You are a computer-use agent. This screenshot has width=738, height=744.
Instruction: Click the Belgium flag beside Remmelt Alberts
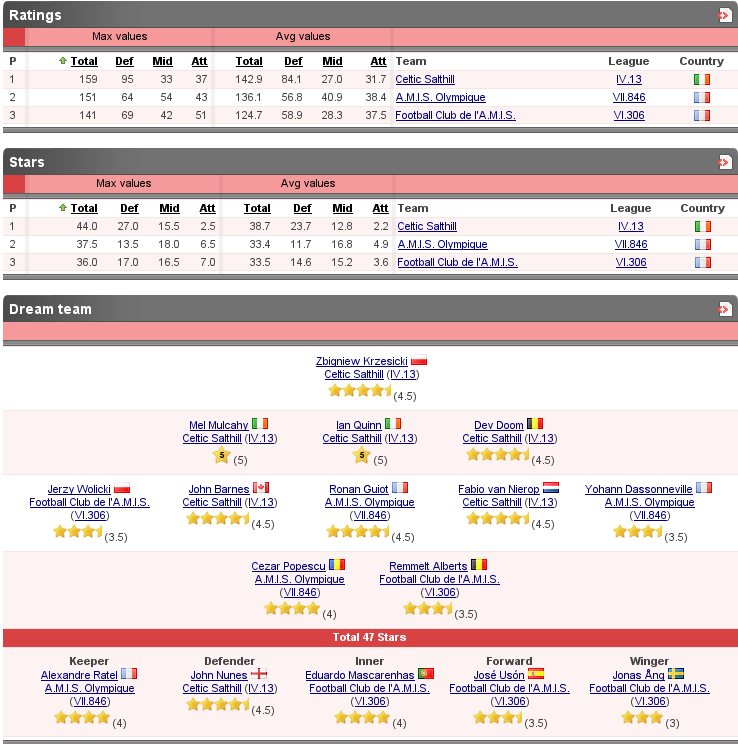[x=479, y=565]
